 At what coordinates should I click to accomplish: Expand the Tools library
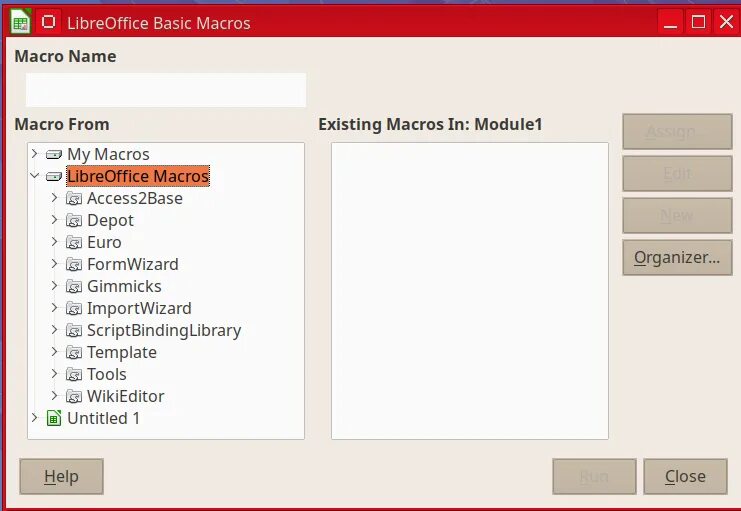click(x=54, y=373)
